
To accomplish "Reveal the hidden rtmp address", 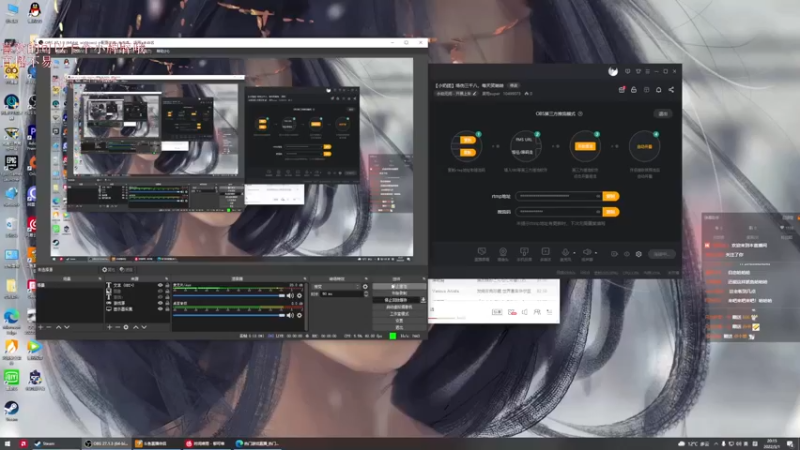I will [598, 196].
